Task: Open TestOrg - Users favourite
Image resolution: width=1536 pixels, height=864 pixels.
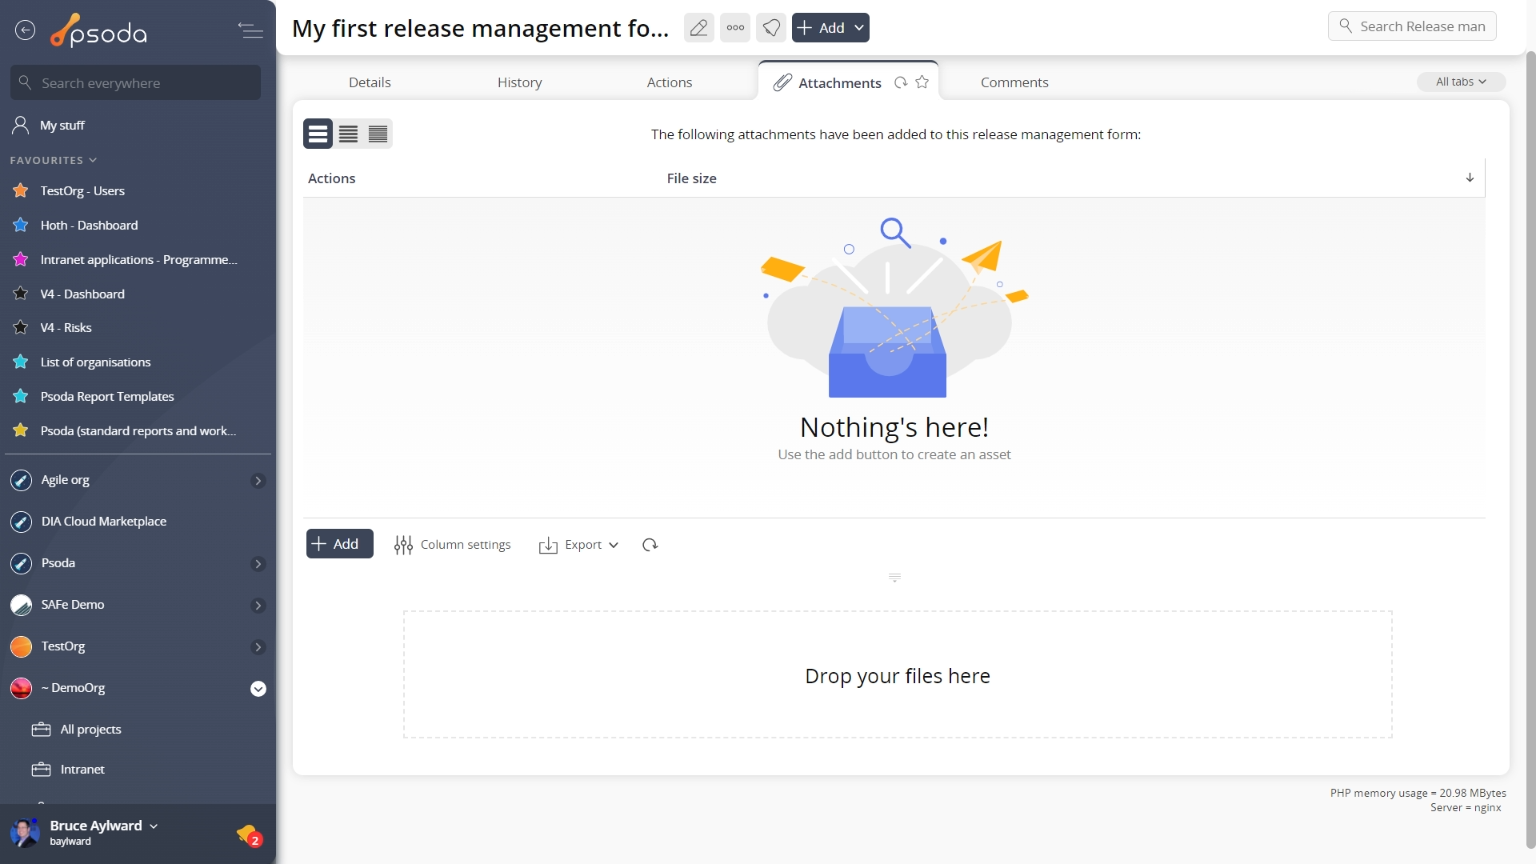Action: click(82, 191)
